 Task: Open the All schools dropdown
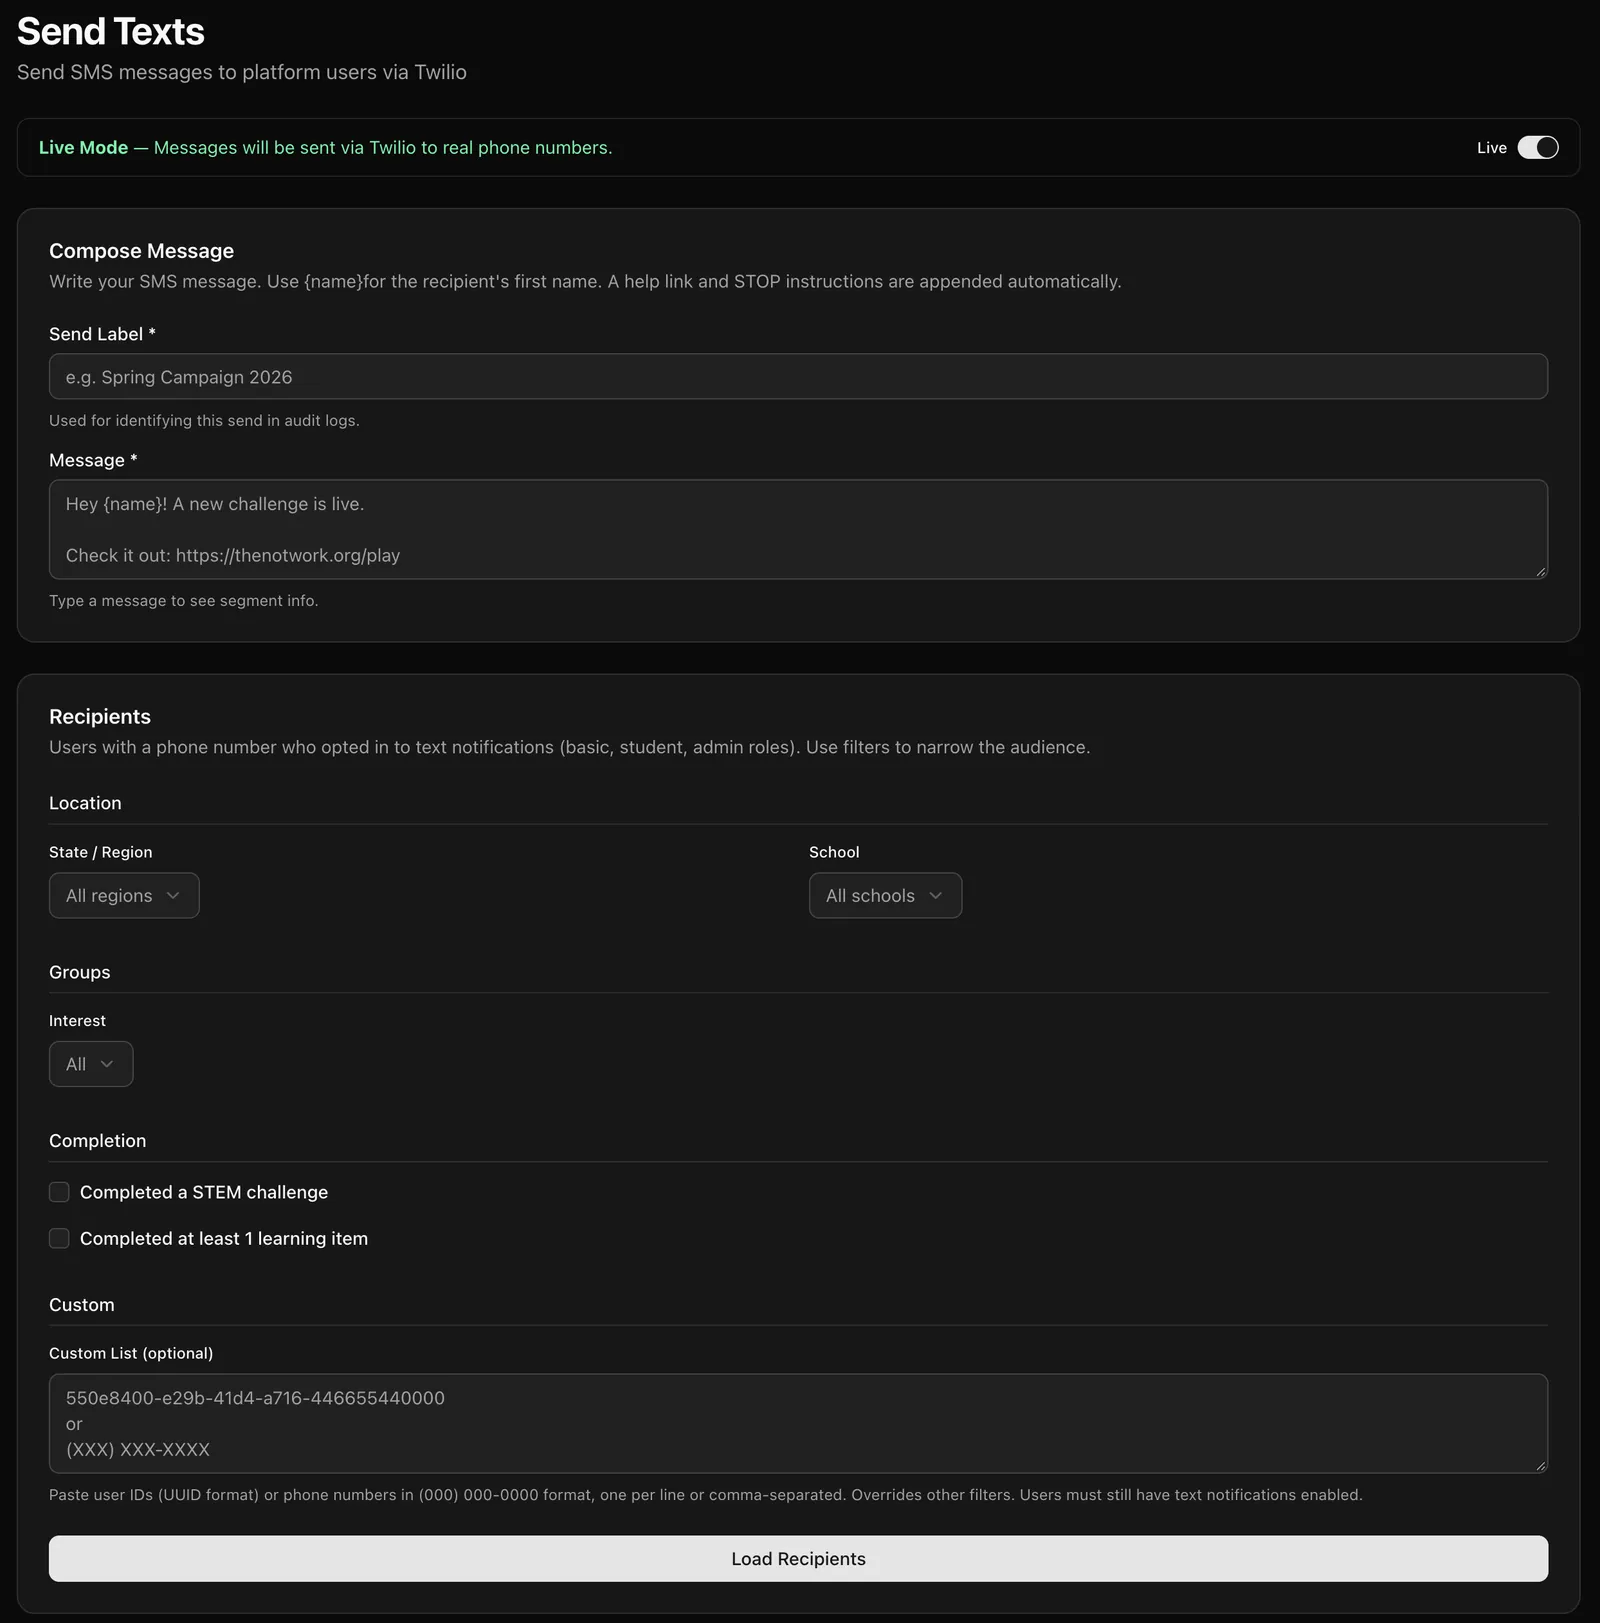[x=885, y=895]
